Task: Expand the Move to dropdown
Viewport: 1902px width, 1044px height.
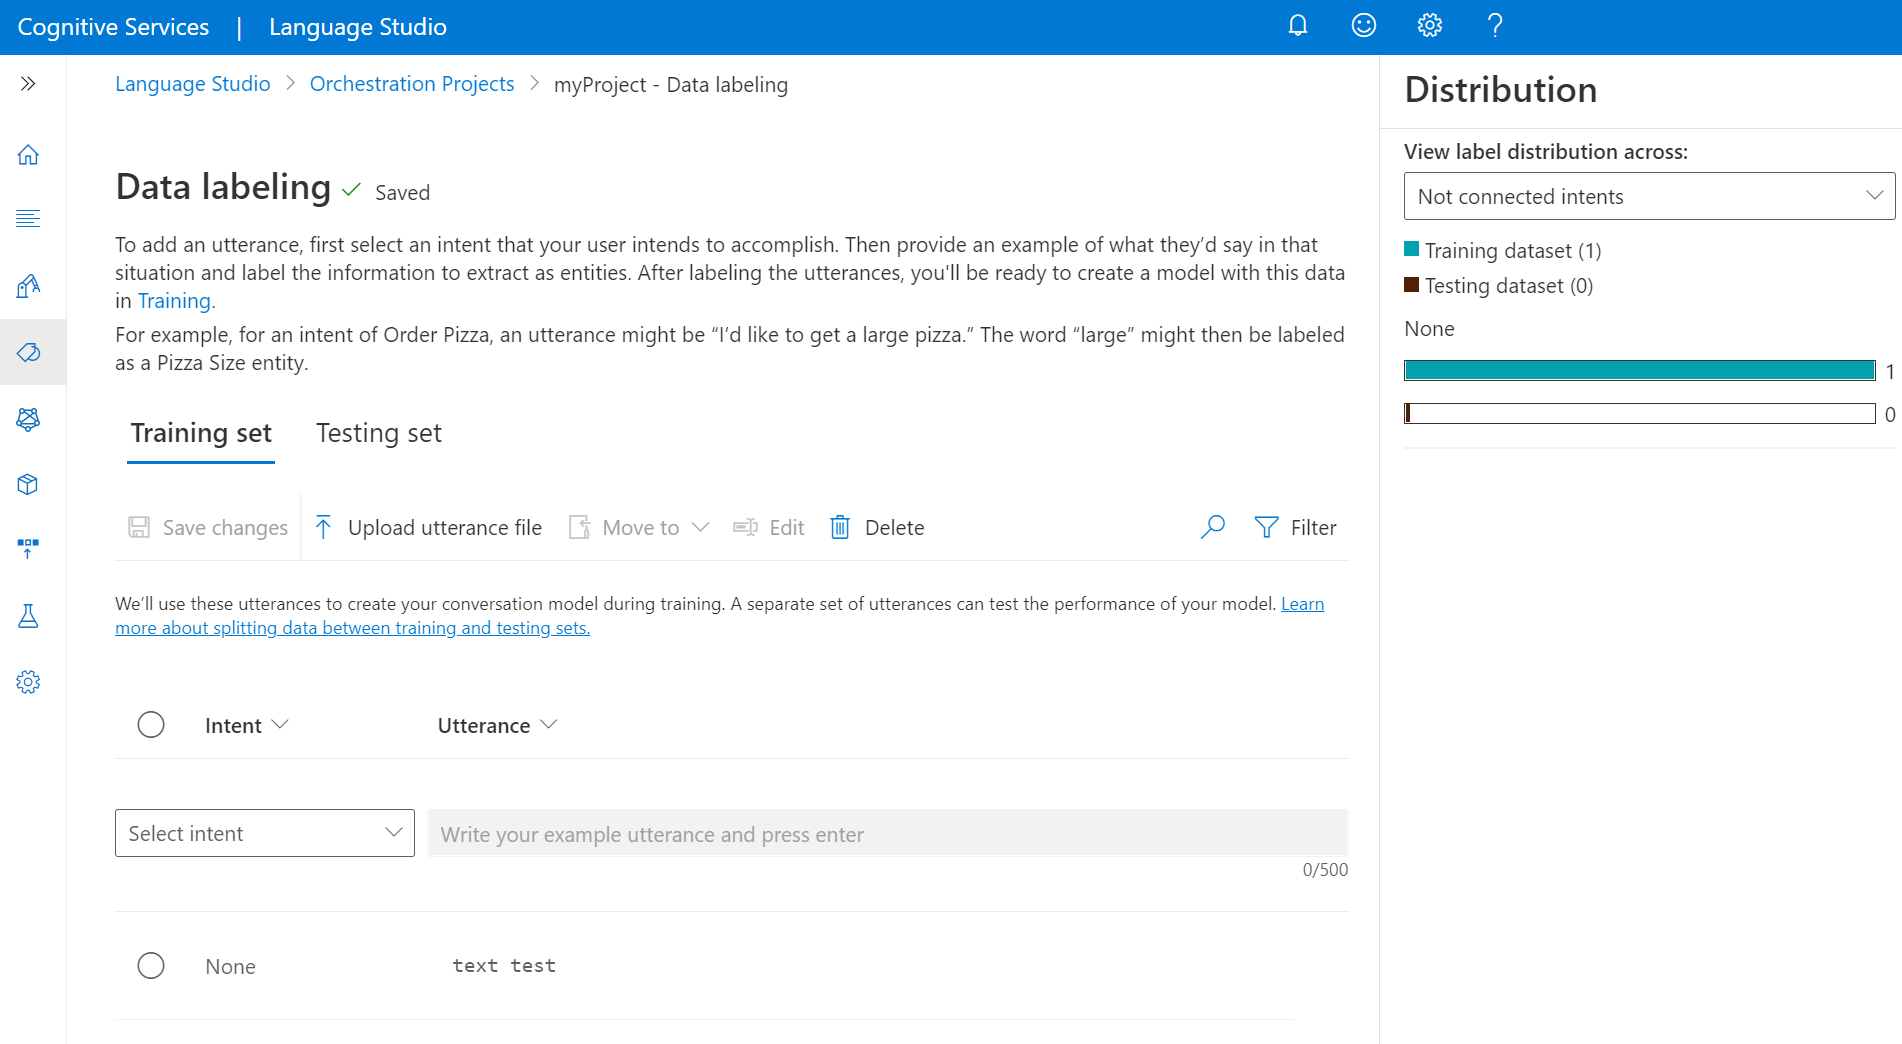Action: (x=639, y=527)
